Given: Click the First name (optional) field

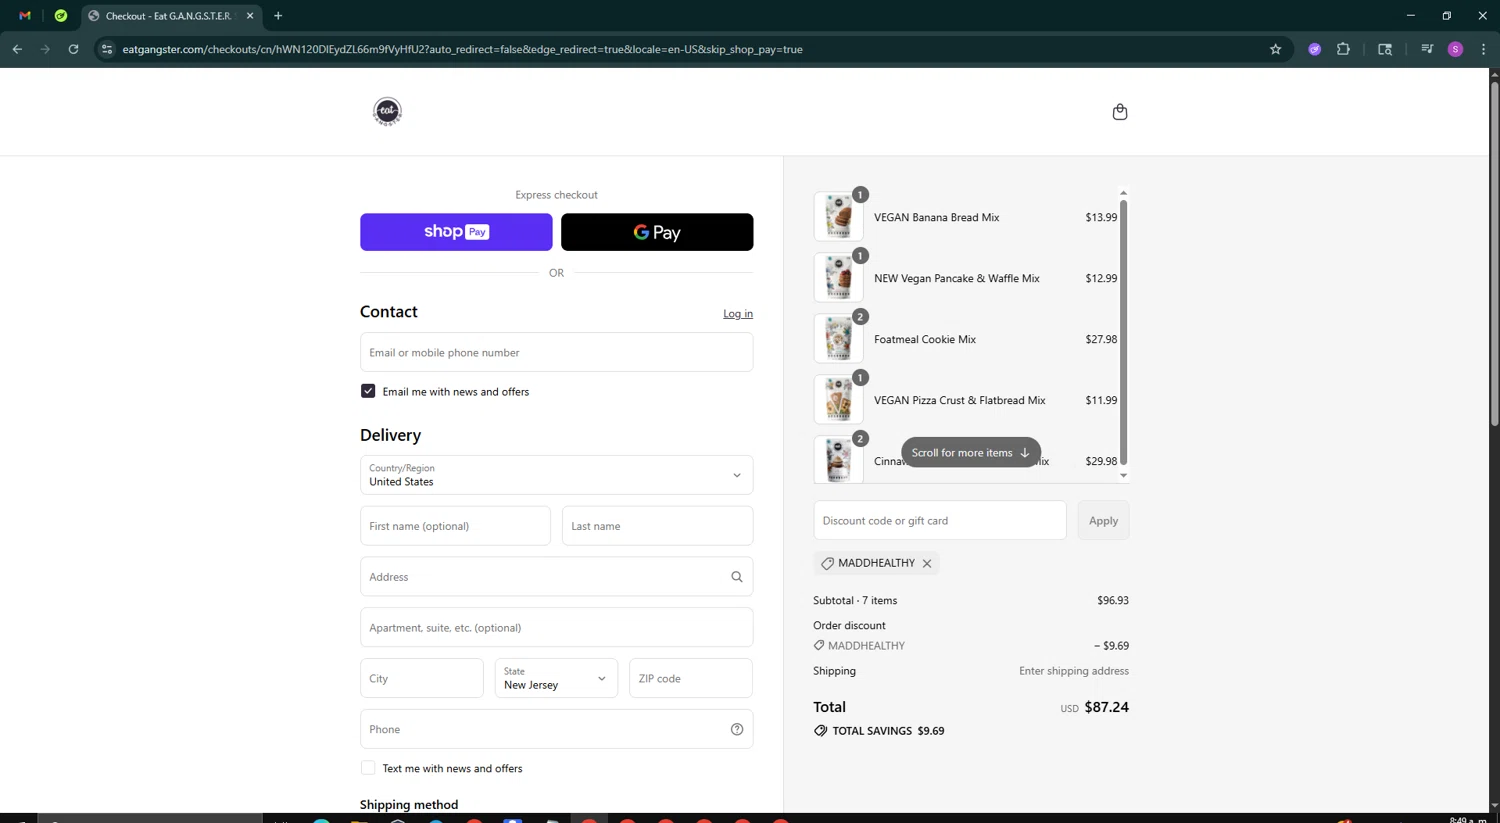Looking at the screenshot, I should coord(455,526).
